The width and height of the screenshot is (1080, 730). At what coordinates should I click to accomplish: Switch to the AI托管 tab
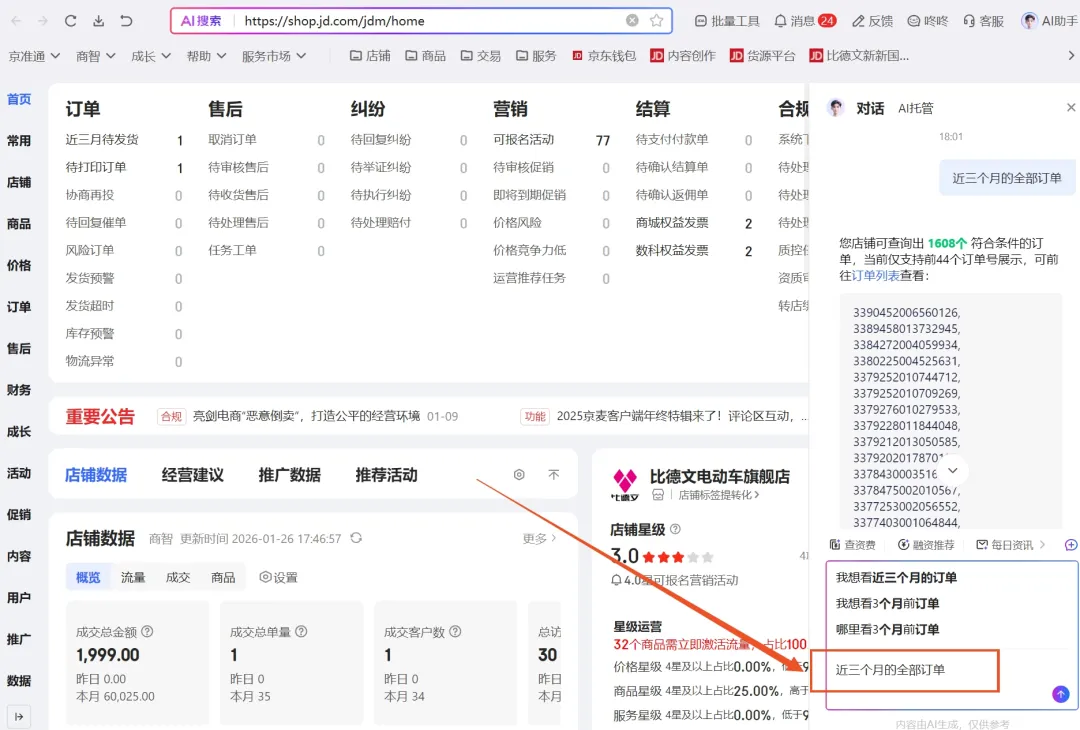[x=916, y=108]
